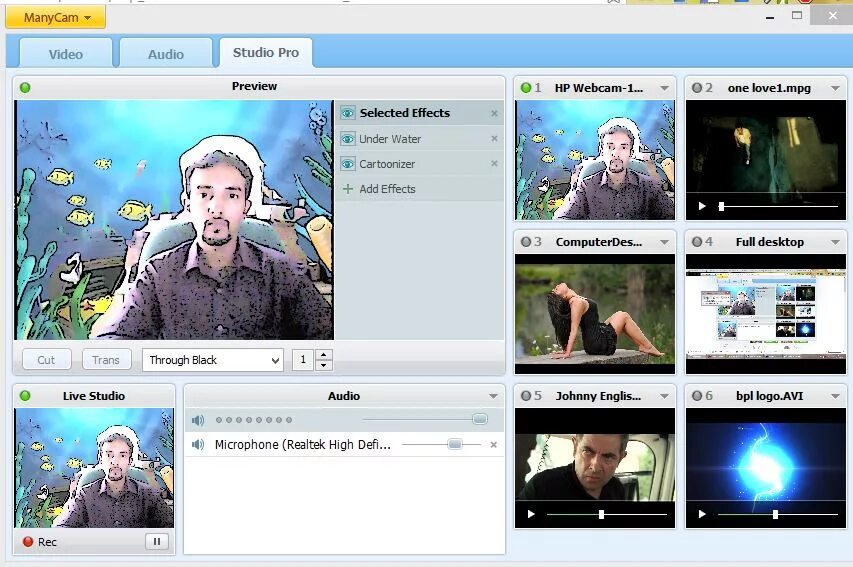Screen dimensions: 853x567
Task: Decrease the transition duration stepper
Action: point(324,365)
